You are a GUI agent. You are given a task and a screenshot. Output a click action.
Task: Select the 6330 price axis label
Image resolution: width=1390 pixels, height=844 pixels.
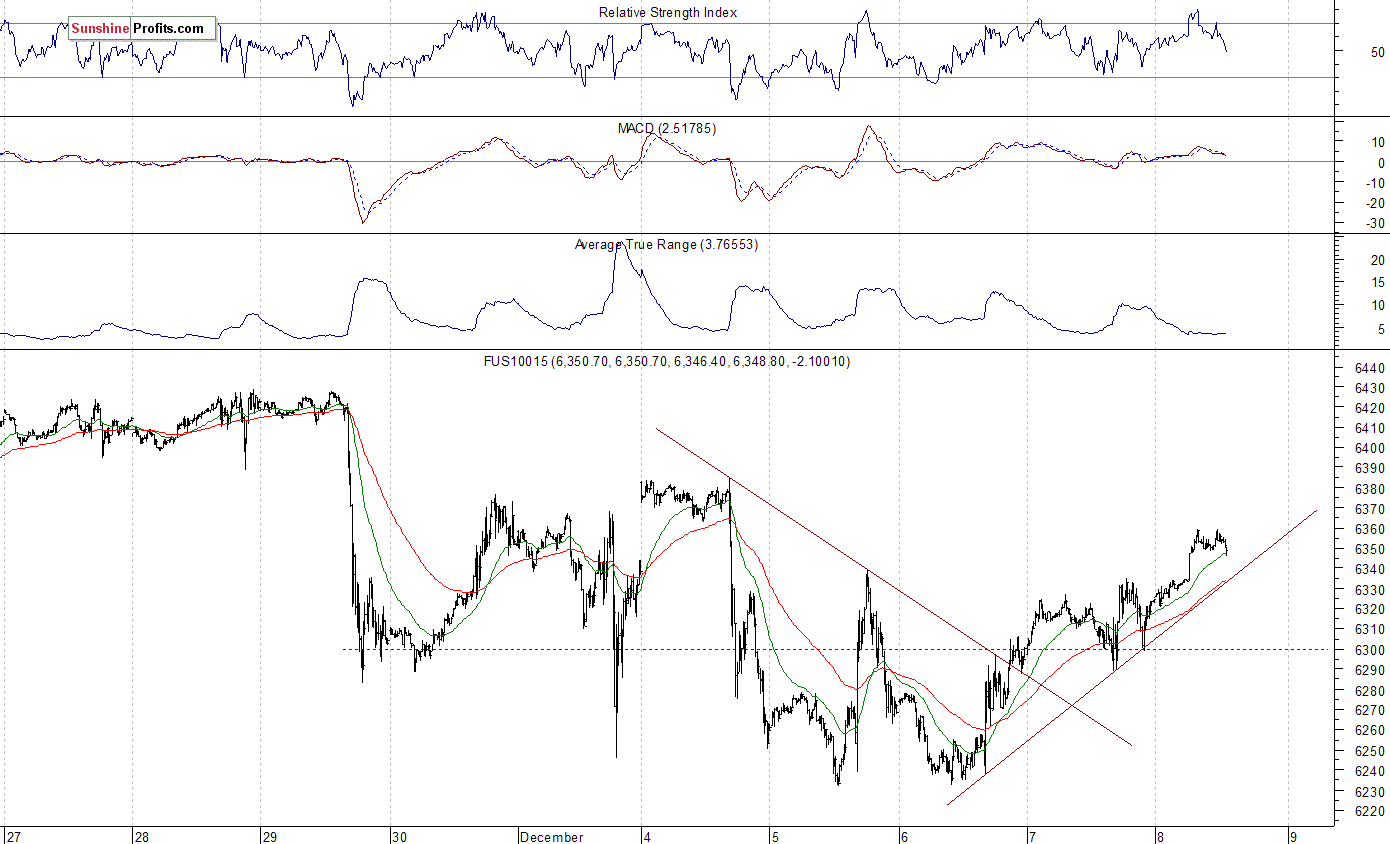tap(1369, 589)
